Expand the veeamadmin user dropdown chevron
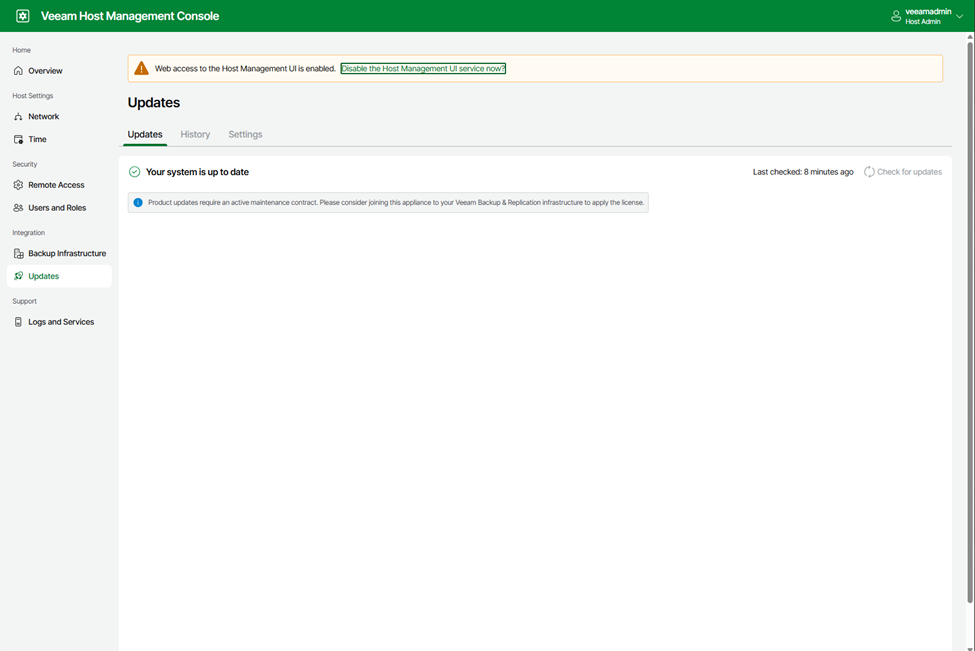Viewport: 975px width, 651px height. click(960, 16)
